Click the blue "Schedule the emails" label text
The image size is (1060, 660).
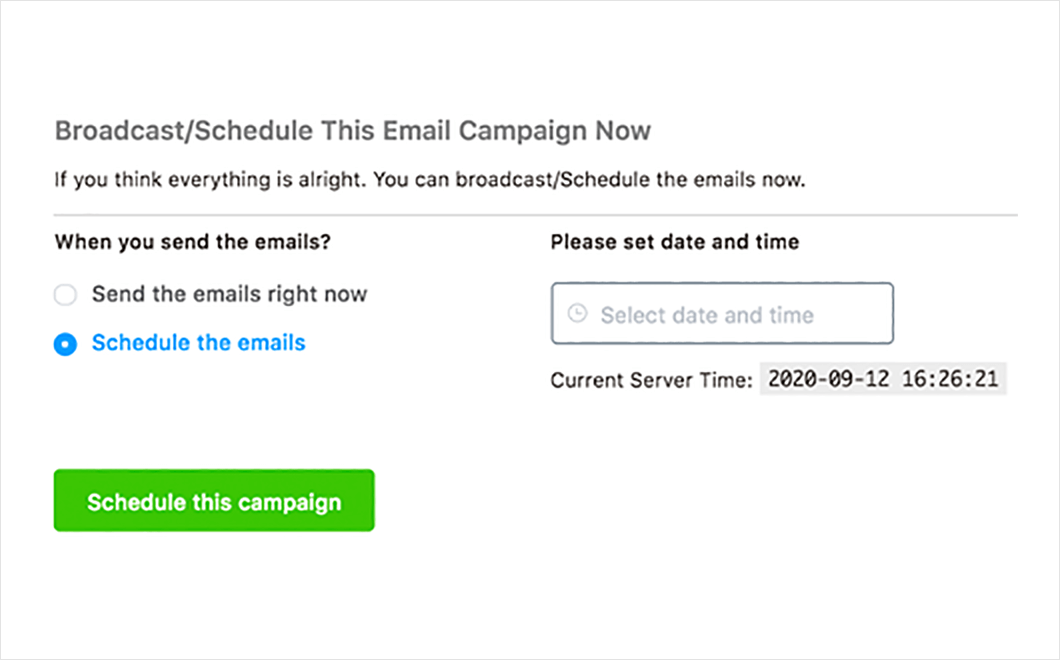[x=198, y=343]
